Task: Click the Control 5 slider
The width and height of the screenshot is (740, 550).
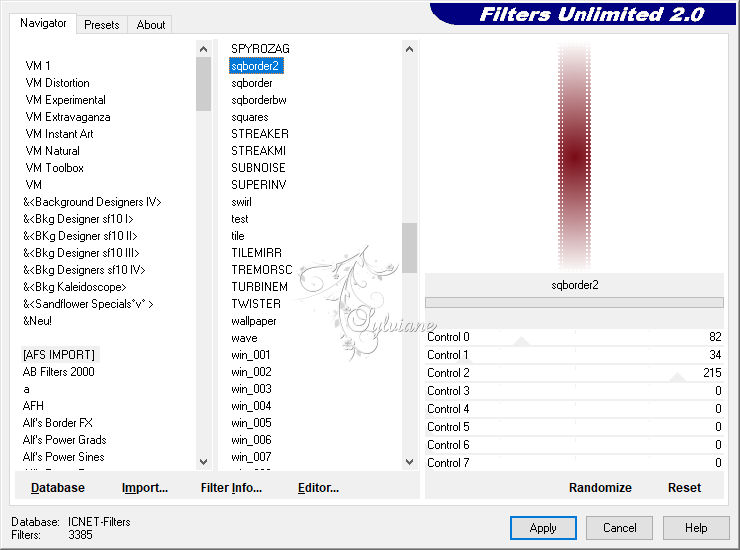Action: click(x=574, y=427)
